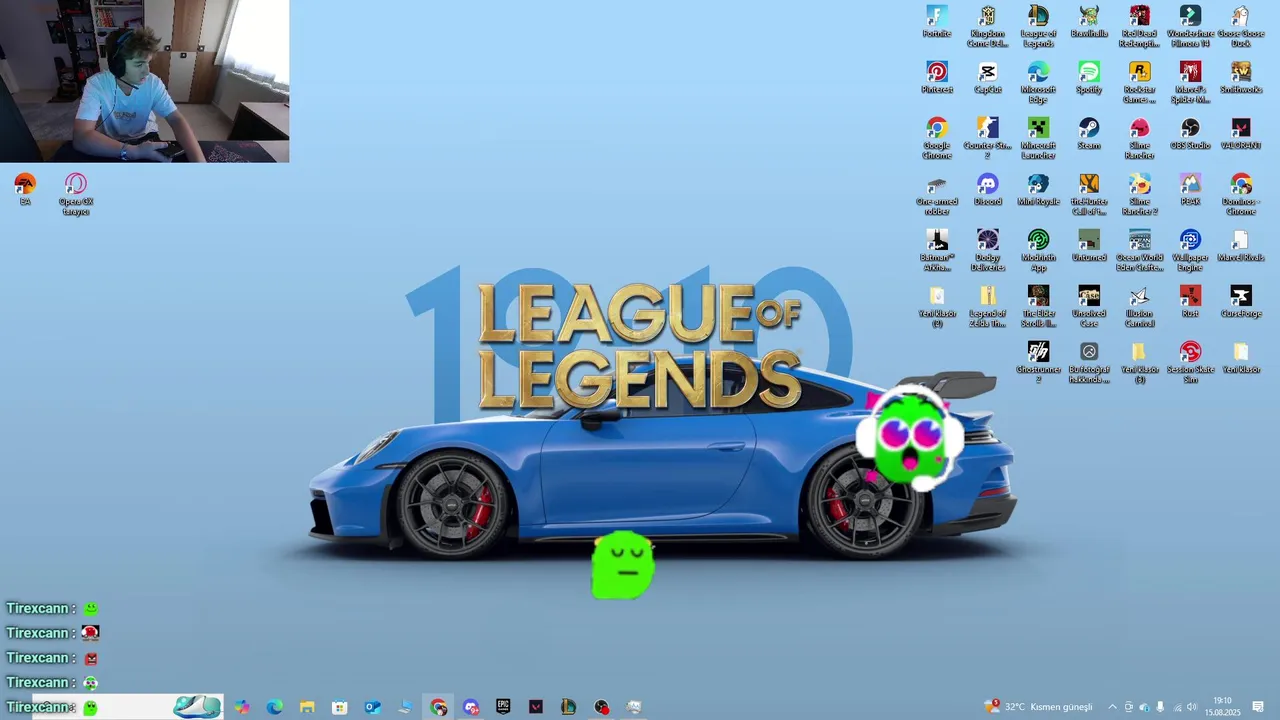Screen dimensions: 1280x720
Task: Select the Legend of Zelda zip archive
Action: pyautogui.click(x=988, y=307)
